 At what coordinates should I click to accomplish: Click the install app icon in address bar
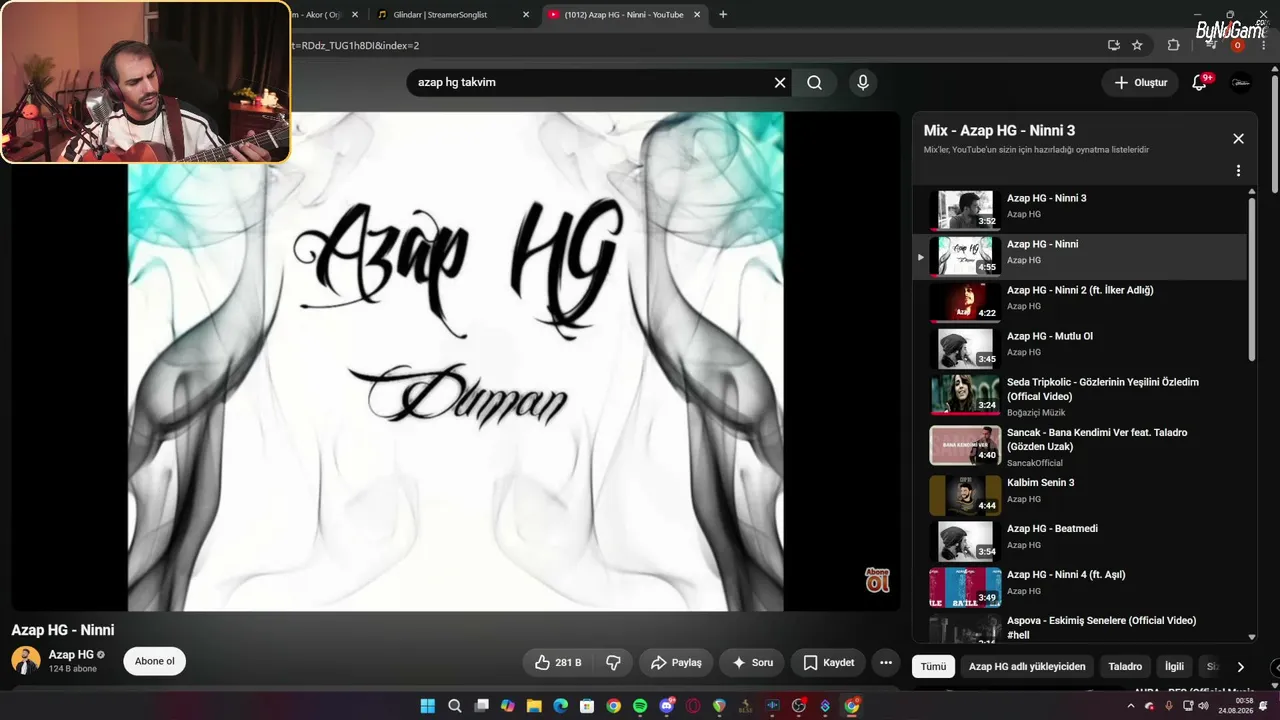[1113, 45]
